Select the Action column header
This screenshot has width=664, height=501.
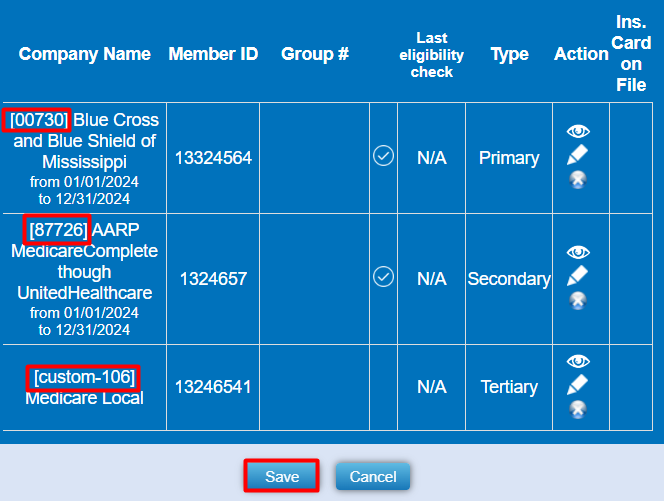point(581,54)
